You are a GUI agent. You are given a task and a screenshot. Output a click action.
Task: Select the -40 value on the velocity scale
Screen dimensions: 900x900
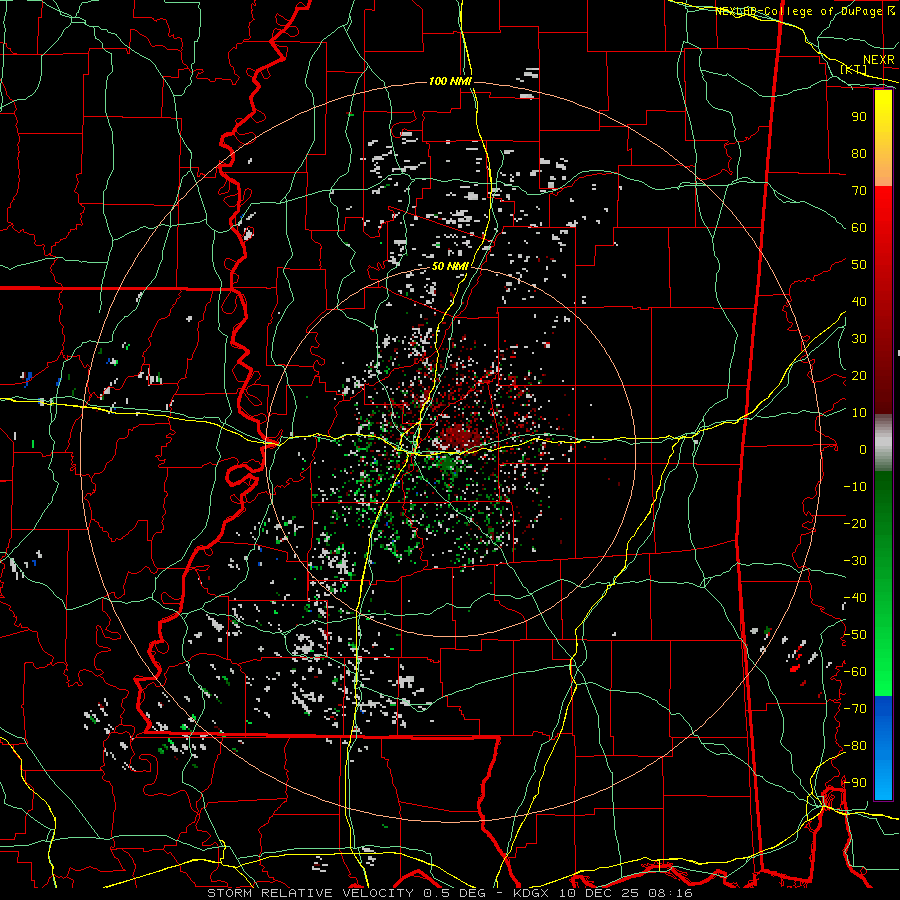[855, 598]
